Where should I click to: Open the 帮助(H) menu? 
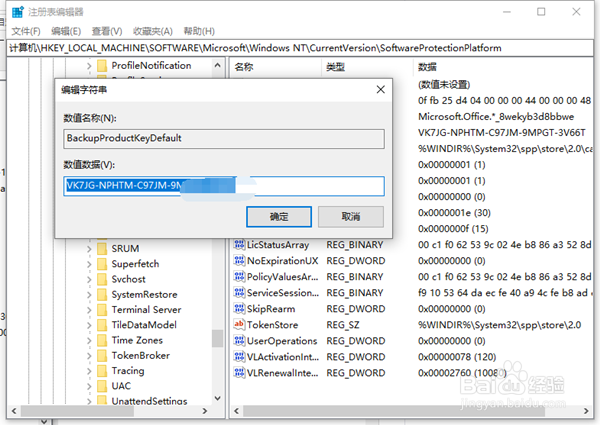click(199, 31)
